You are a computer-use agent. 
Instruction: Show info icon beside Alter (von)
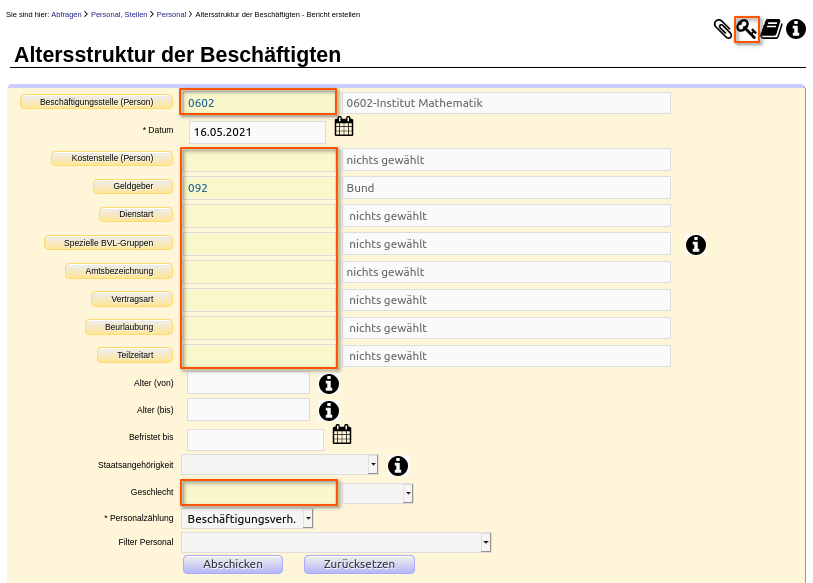(329, 384)
